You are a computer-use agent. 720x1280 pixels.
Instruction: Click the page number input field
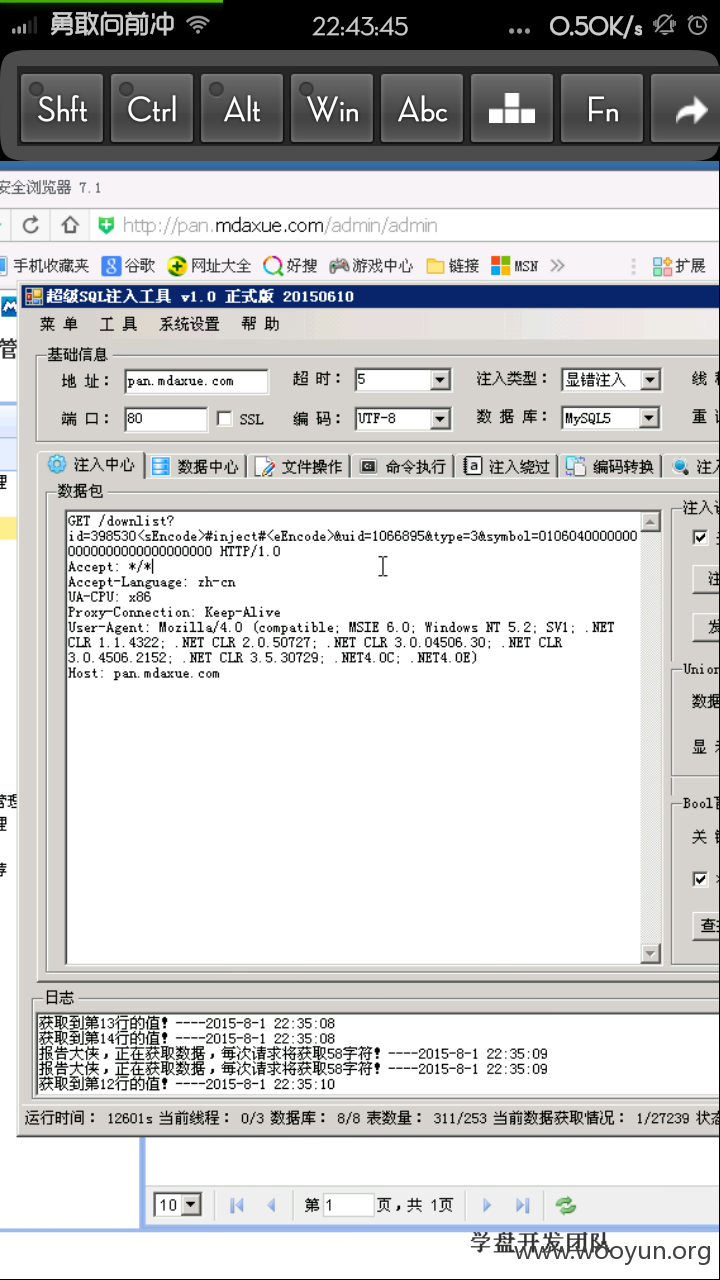(348, 1205)
